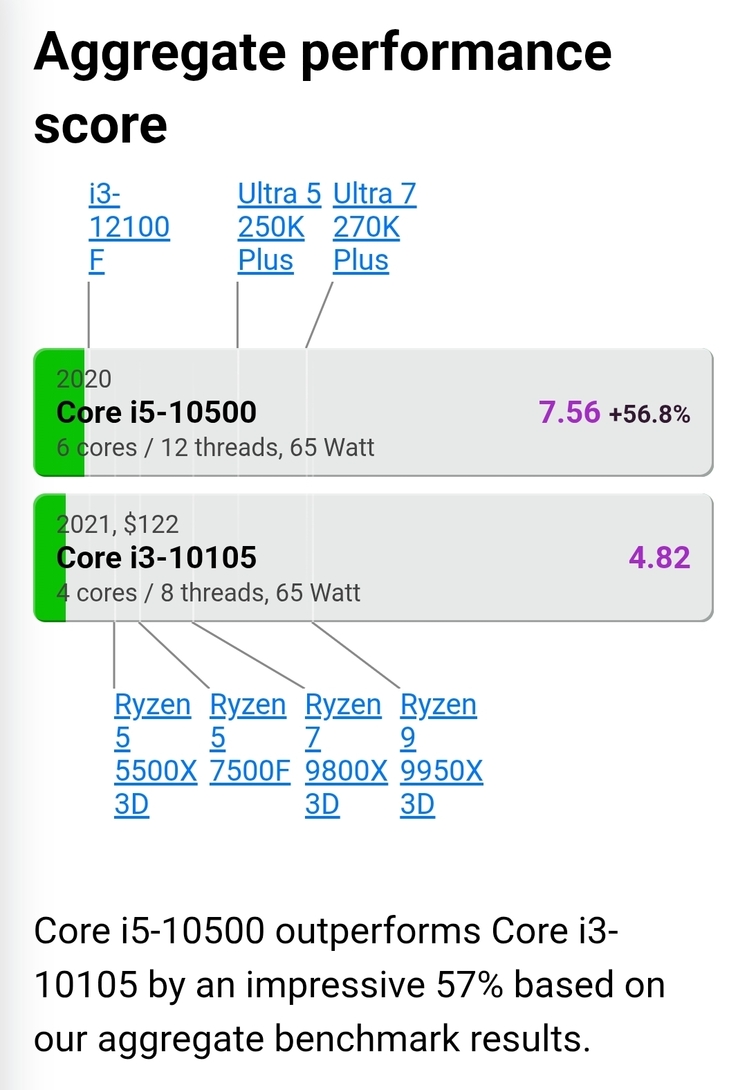Open the Ryzen 7 9800X3D link
This screenshot has height=1090, width=747.
click(346, 754)
